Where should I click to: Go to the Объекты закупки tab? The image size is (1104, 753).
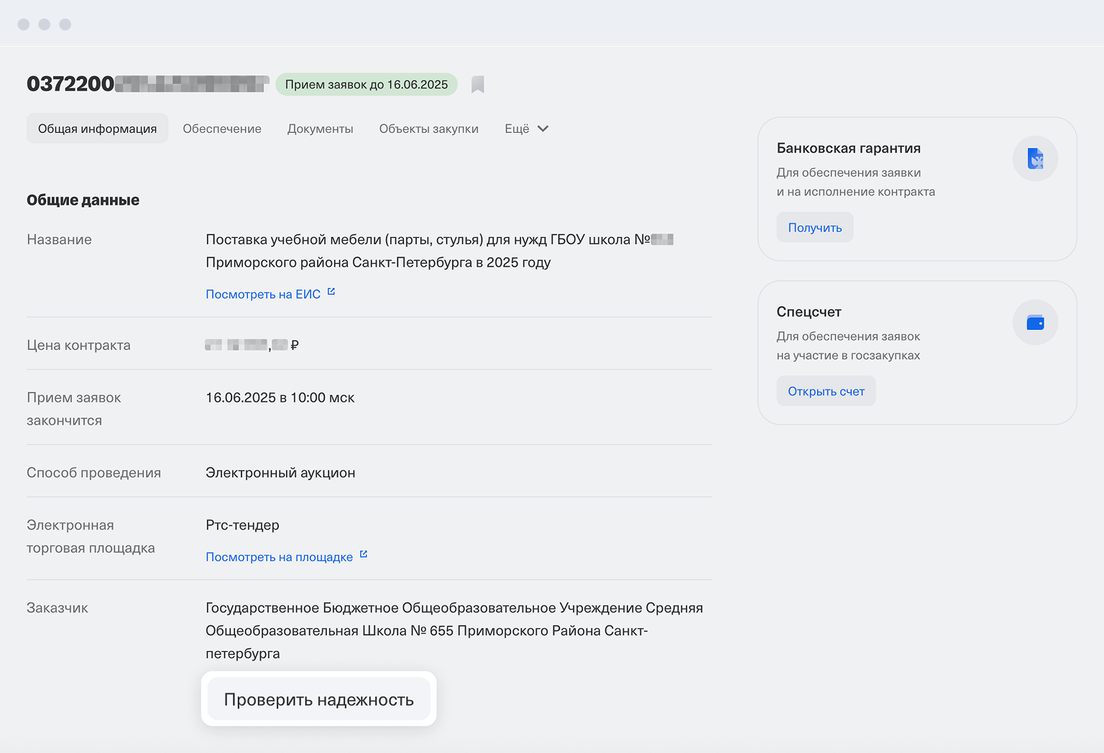coord(428,129)
